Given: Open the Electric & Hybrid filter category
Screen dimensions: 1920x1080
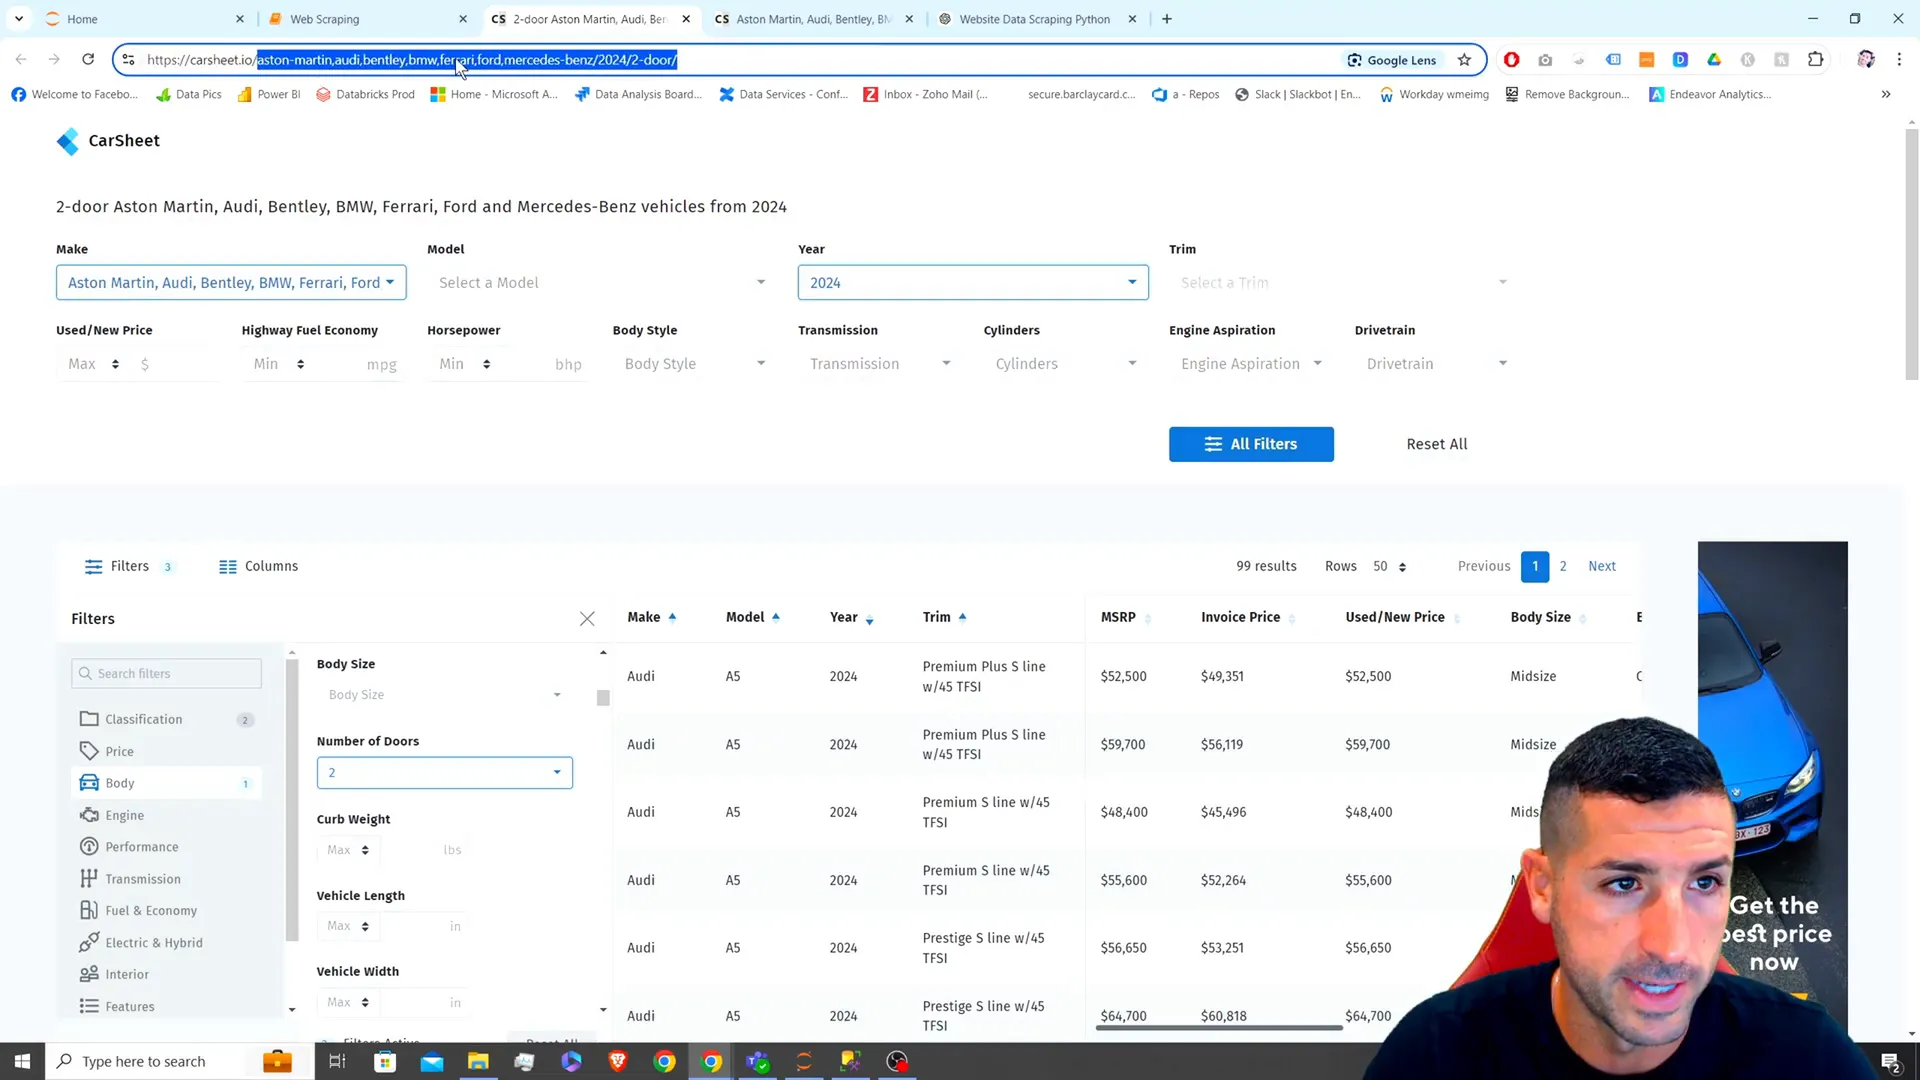Looking at the screenshot, I should 166,943.
